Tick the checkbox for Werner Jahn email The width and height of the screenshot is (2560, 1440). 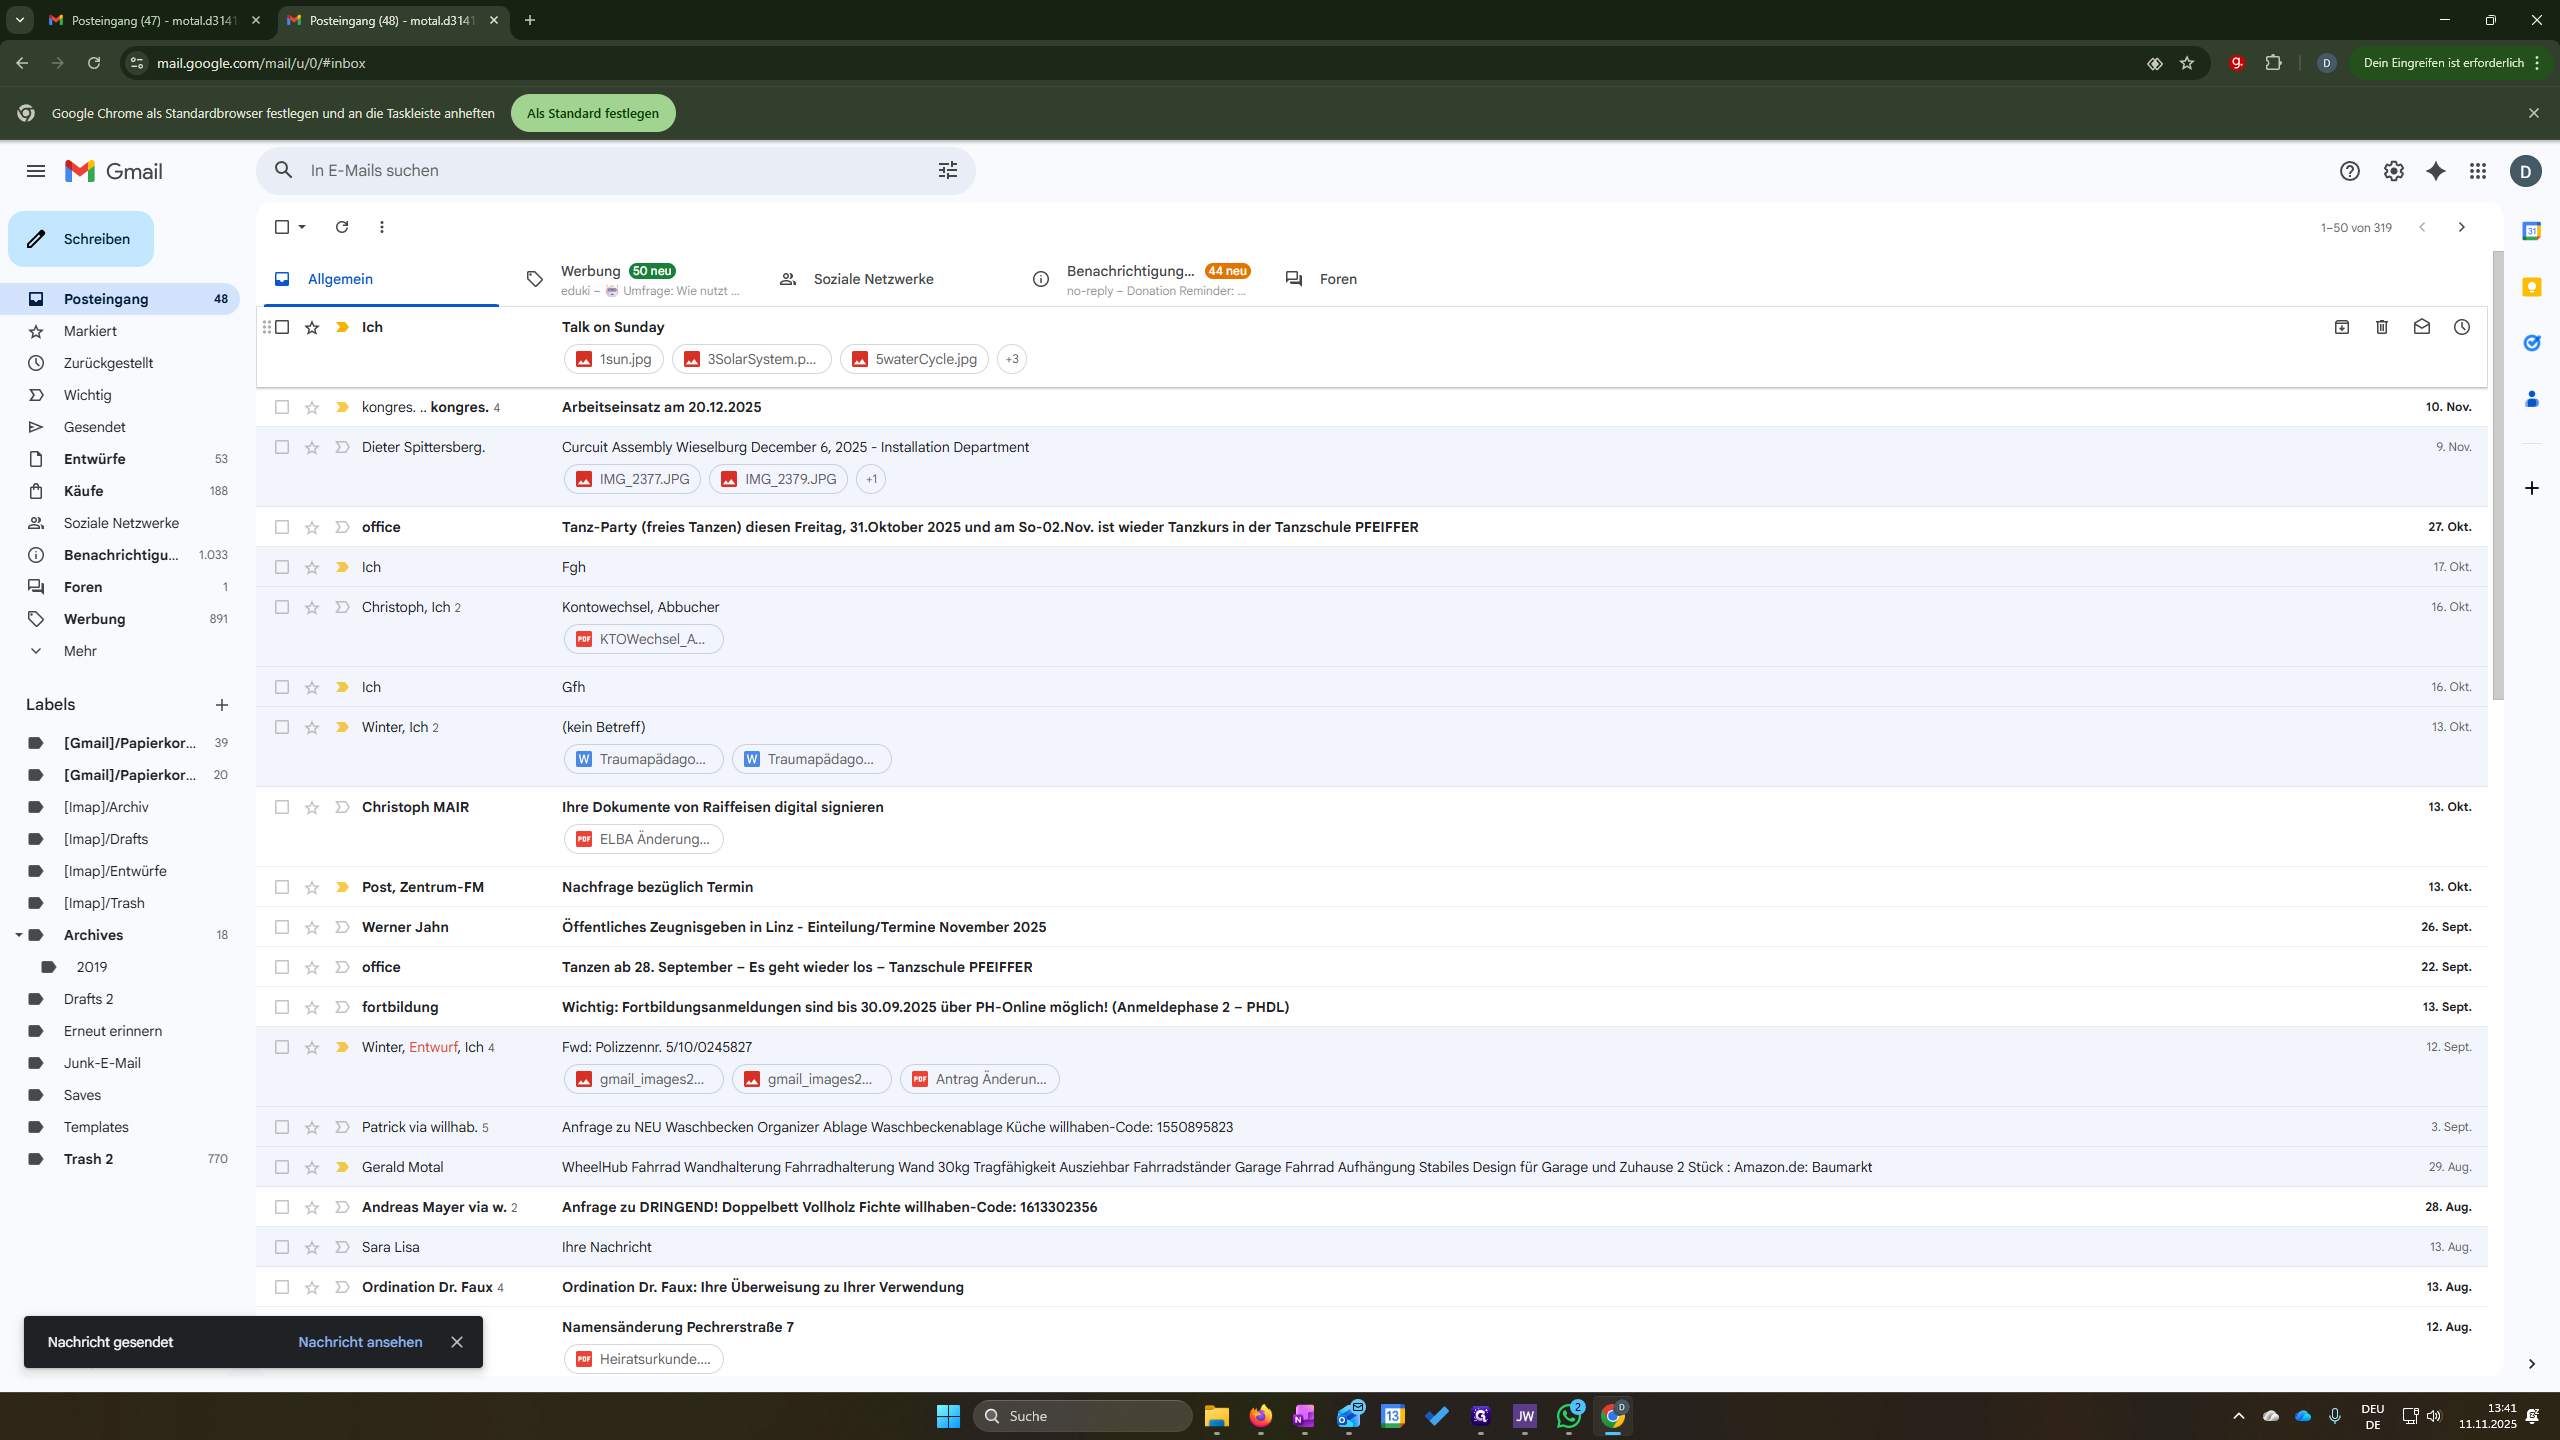282,927
